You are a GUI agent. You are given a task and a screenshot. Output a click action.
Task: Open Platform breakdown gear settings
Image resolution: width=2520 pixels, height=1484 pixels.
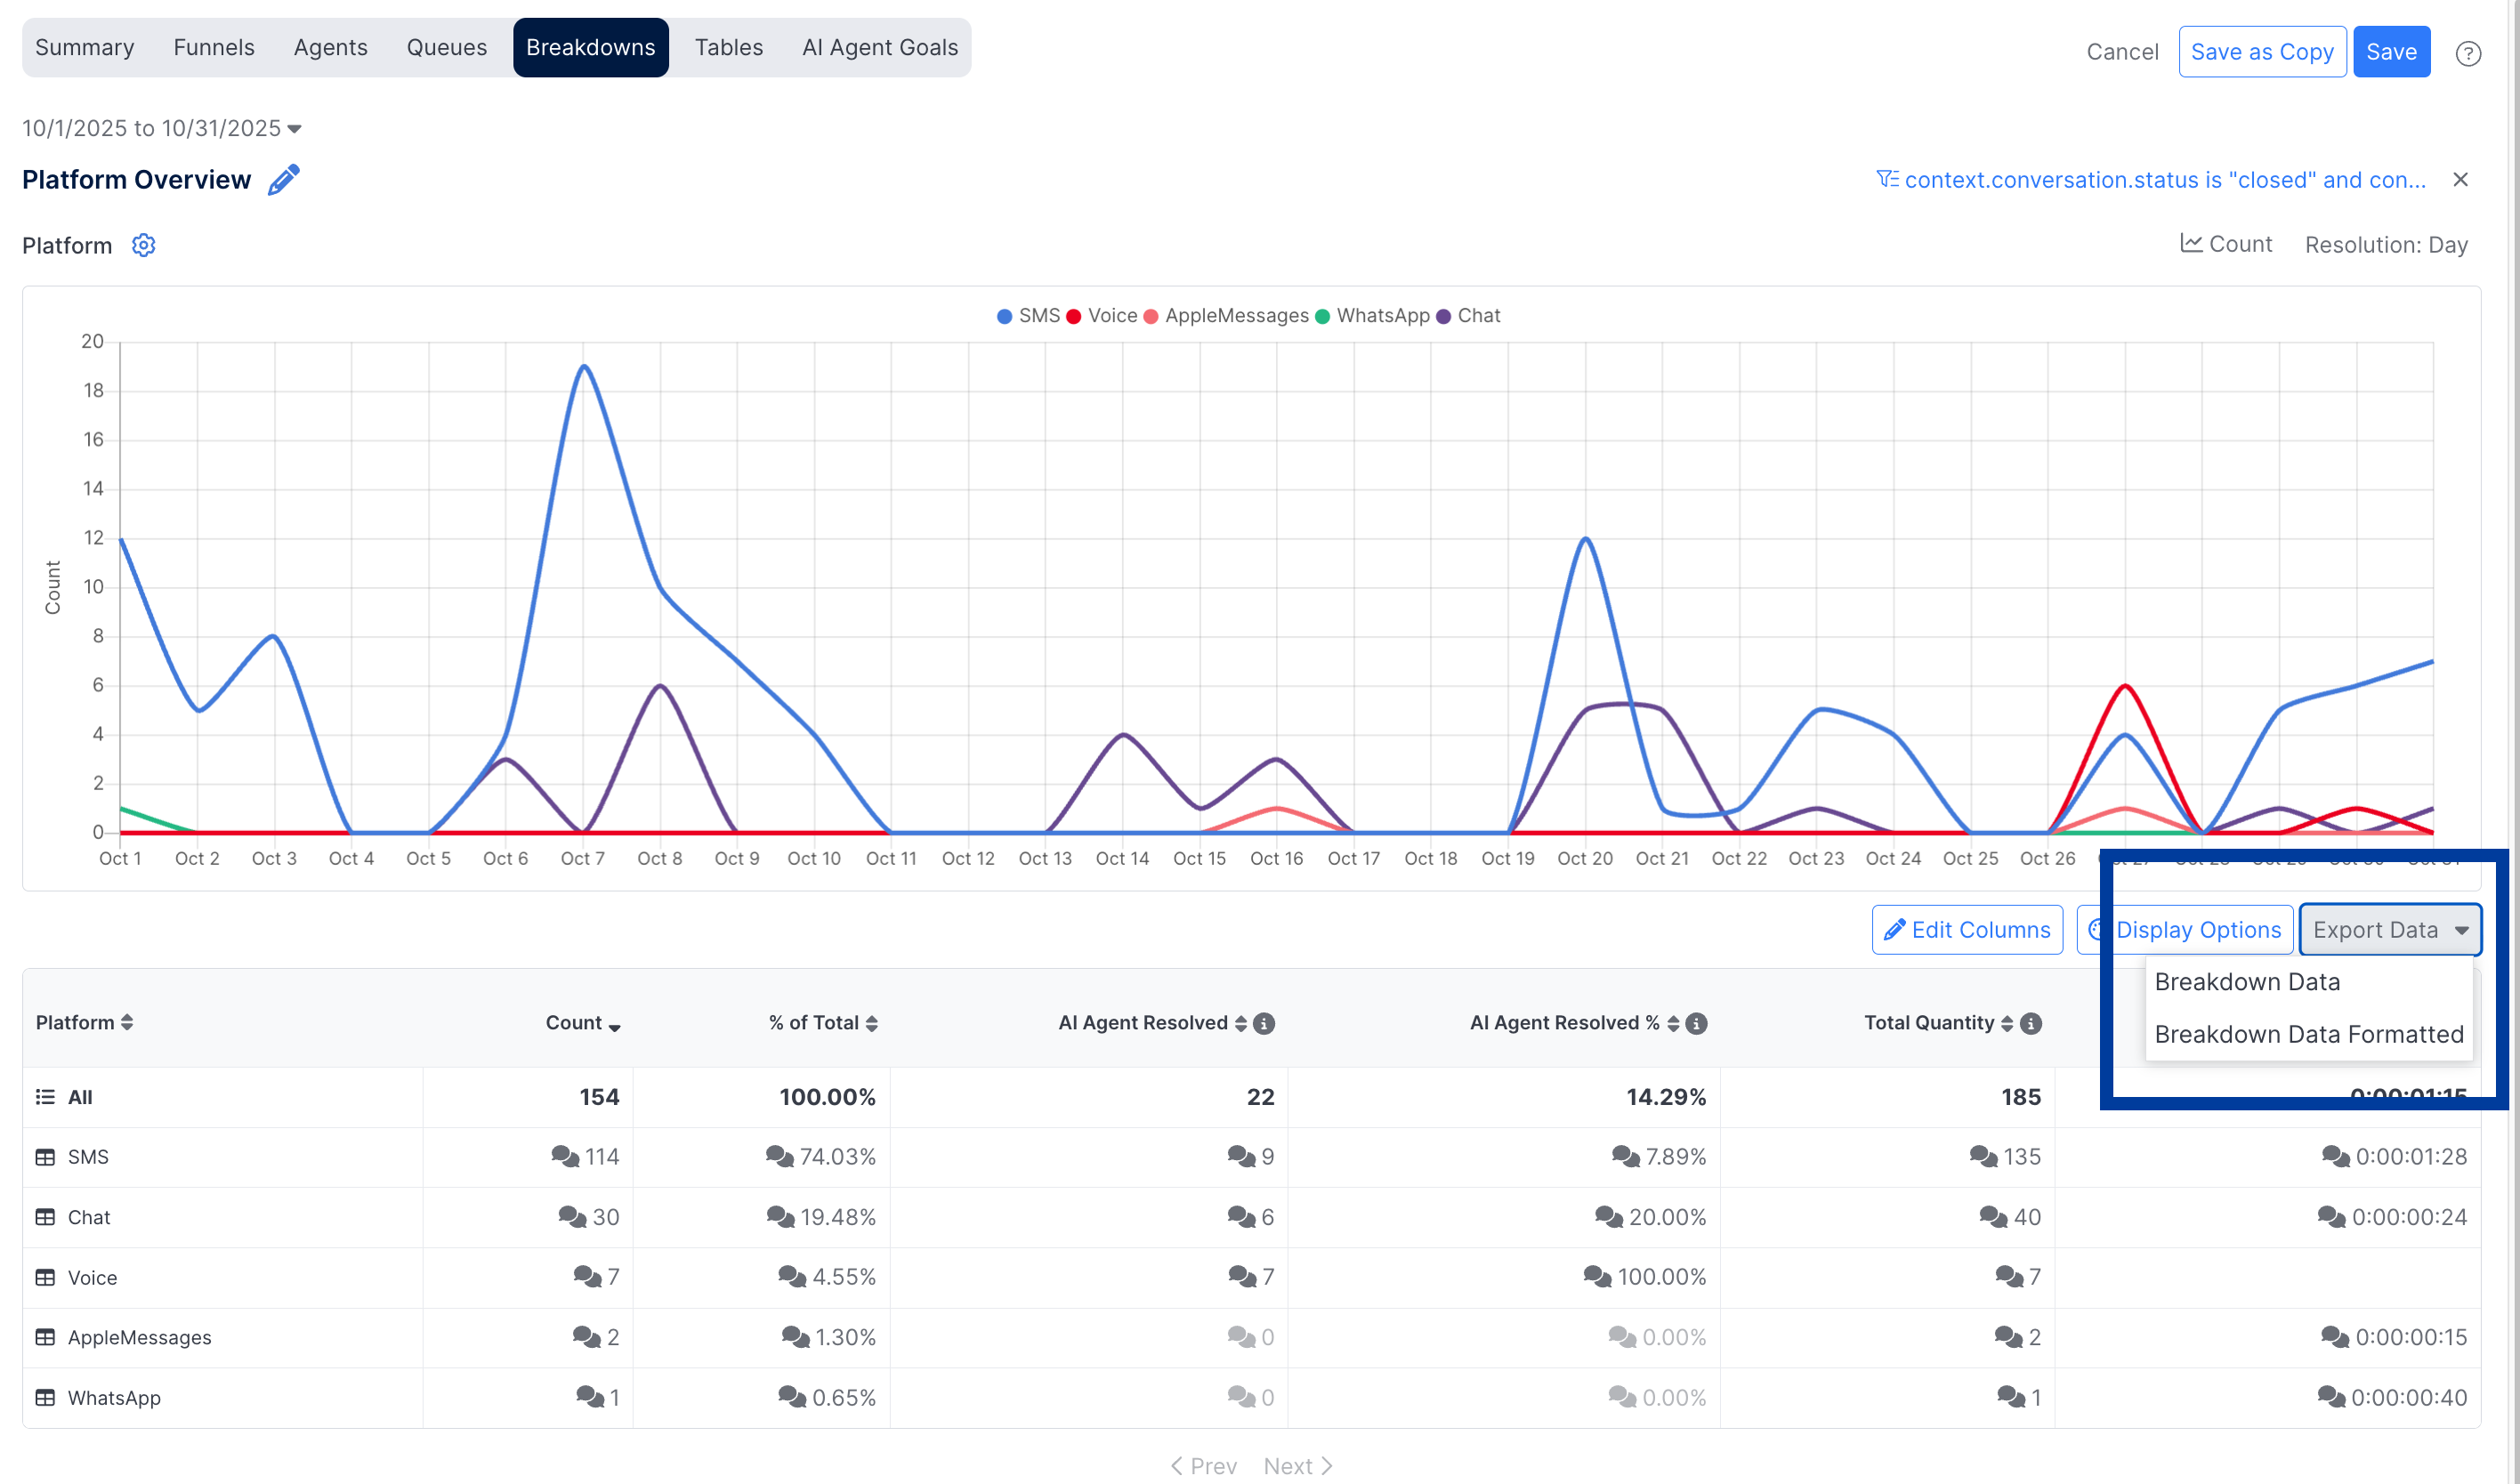pos(144,245)
